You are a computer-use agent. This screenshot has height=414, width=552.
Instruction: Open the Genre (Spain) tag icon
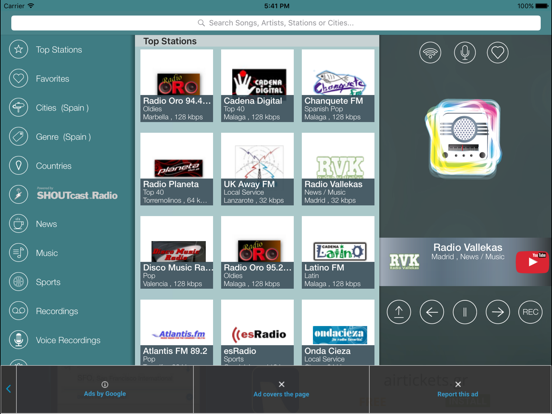coord(18,137)
